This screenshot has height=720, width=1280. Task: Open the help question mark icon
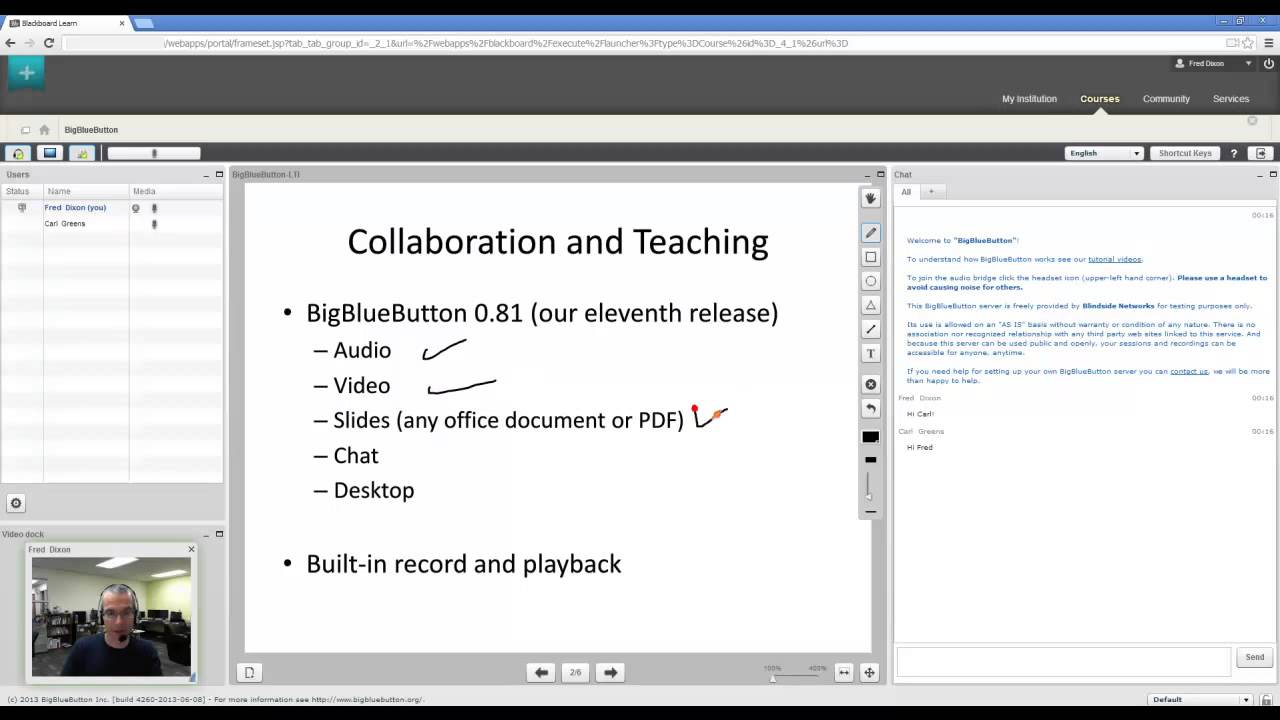(x=1234, y=153)
